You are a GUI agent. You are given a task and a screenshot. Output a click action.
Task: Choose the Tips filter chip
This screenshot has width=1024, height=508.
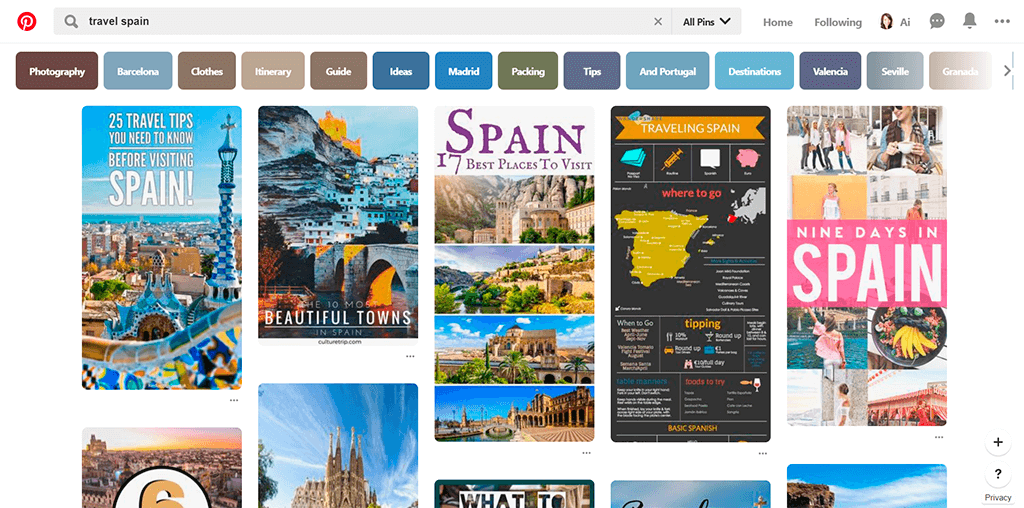tap(592, 71)
